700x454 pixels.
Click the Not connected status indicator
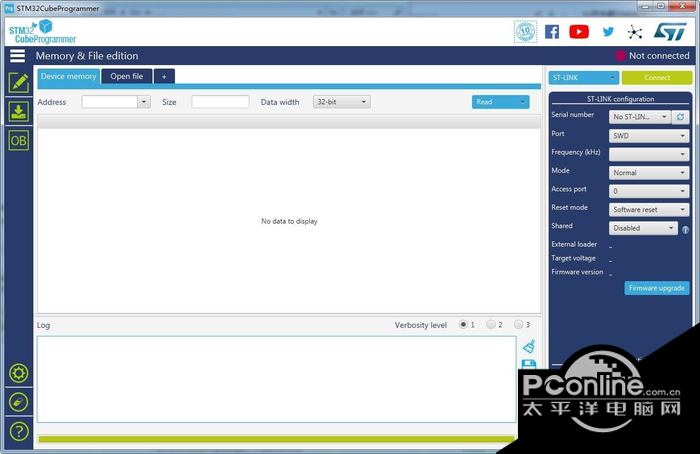click(652, 56)
